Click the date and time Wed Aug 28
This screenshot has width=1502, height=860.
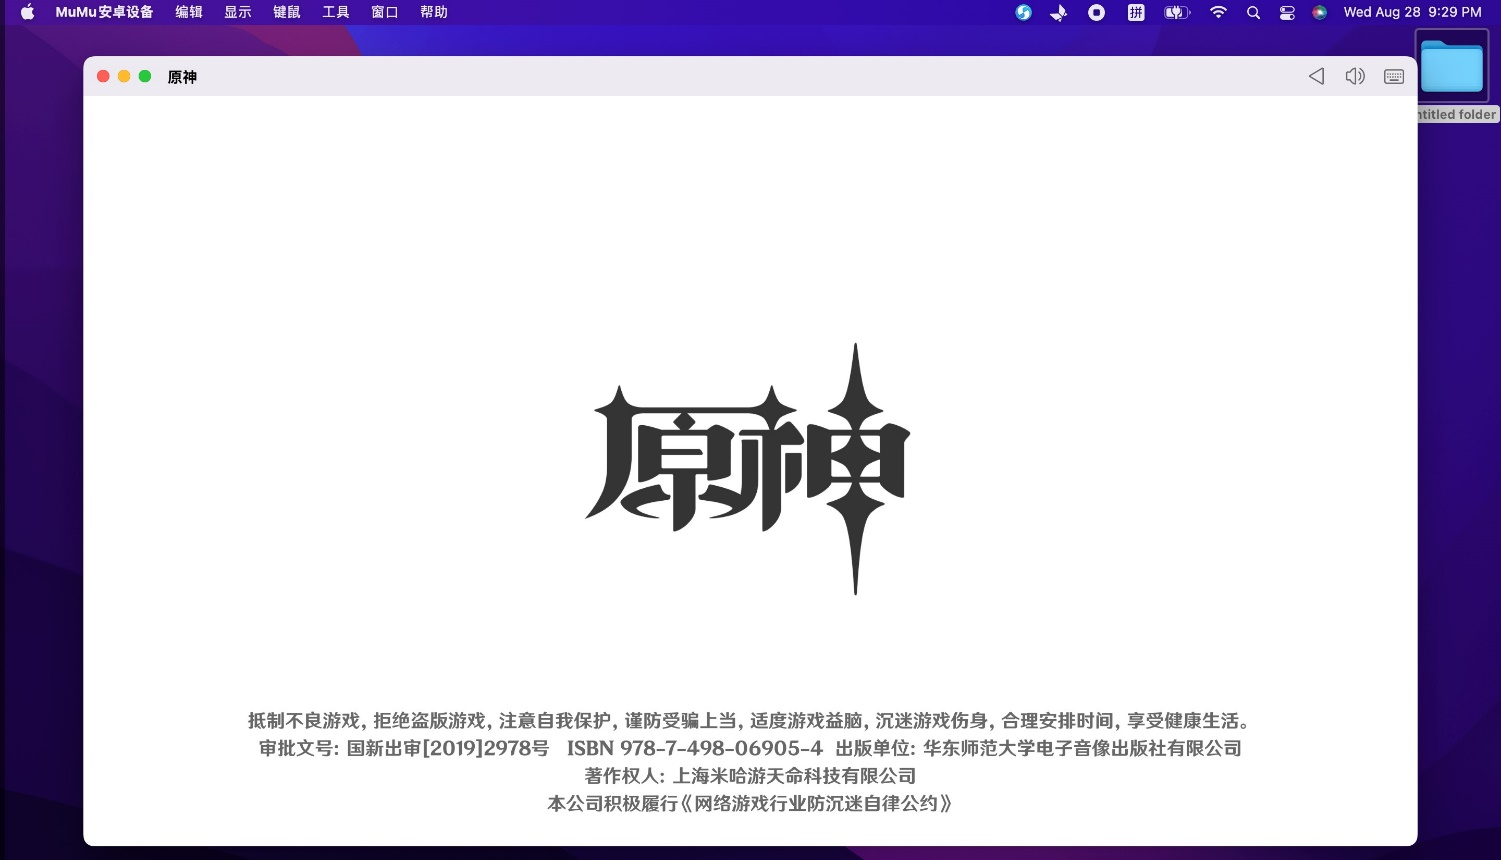1413,12
